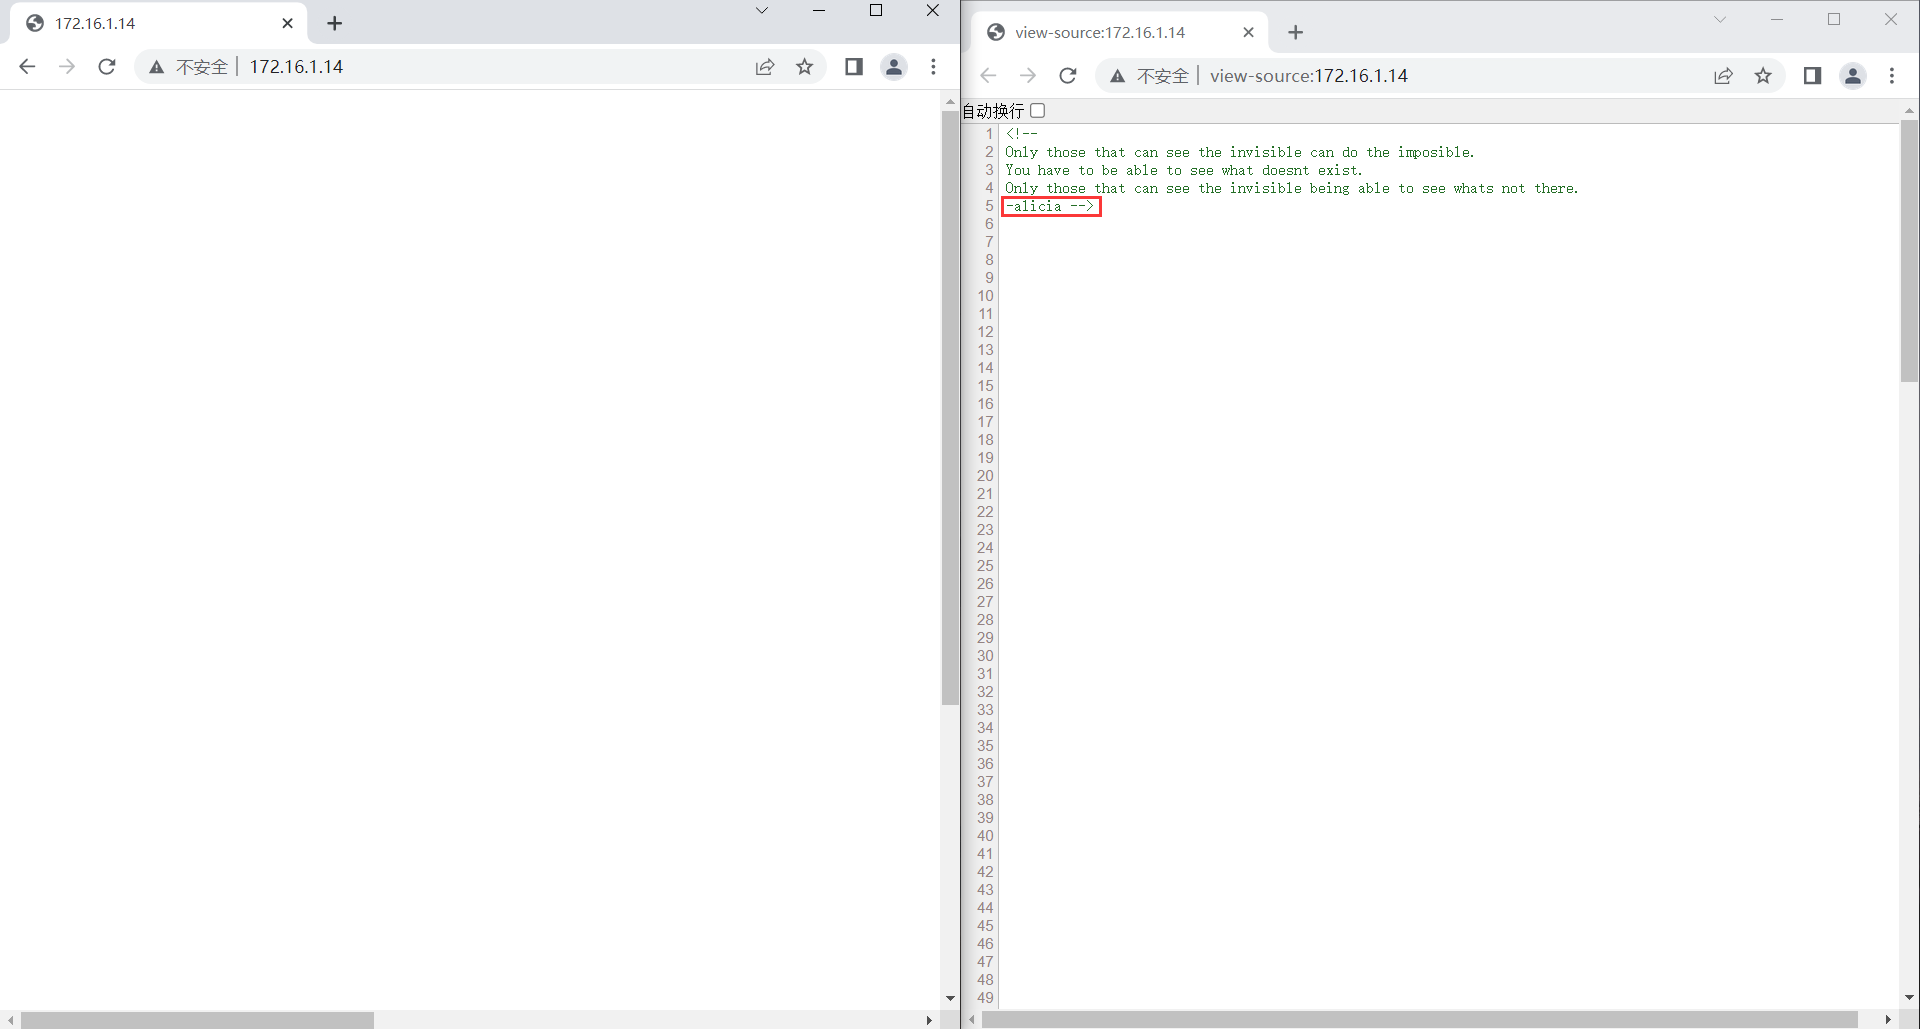Click the horizontal scrollbar thumb in view-source window
Image resolution: width=1920 pixels, height=1029 pixels.
coord(1420,1020)
